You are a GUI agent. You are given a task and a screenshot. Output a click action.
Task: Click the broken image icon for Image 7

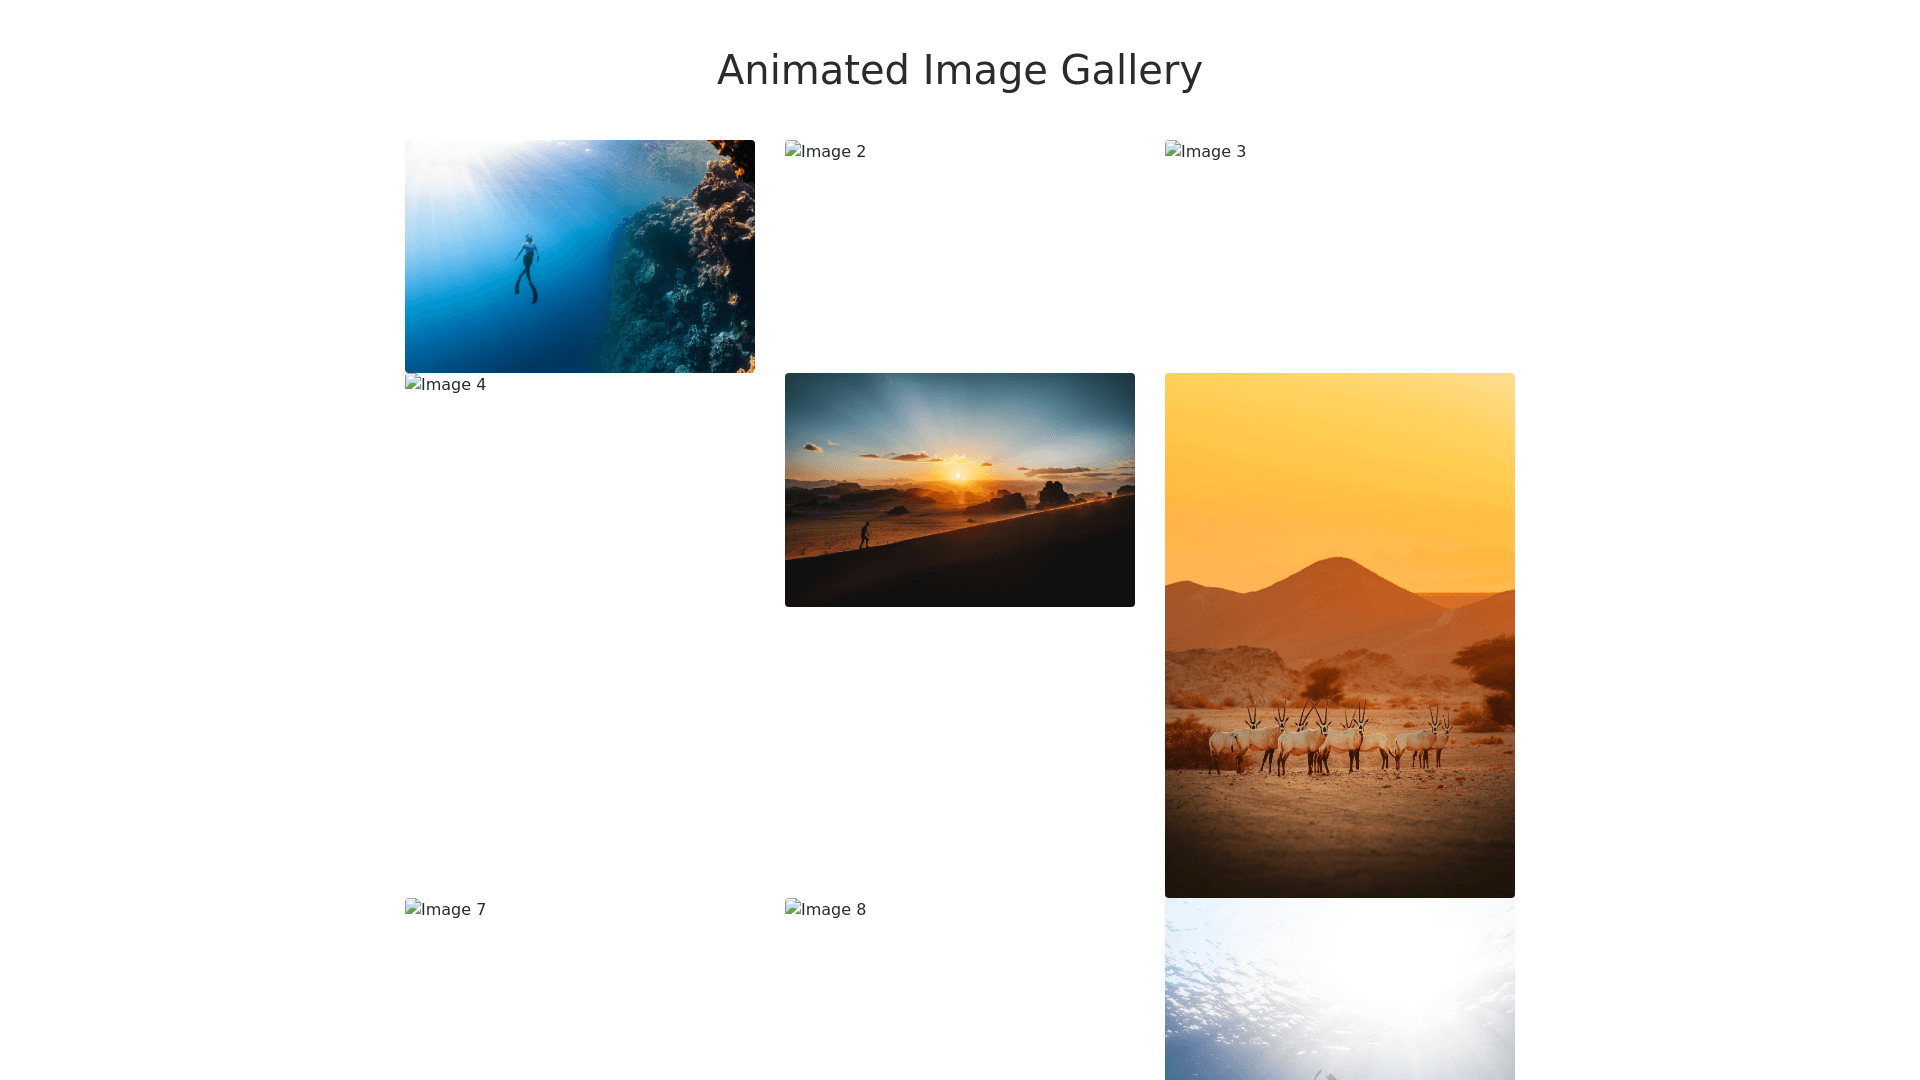click(413, 909)
